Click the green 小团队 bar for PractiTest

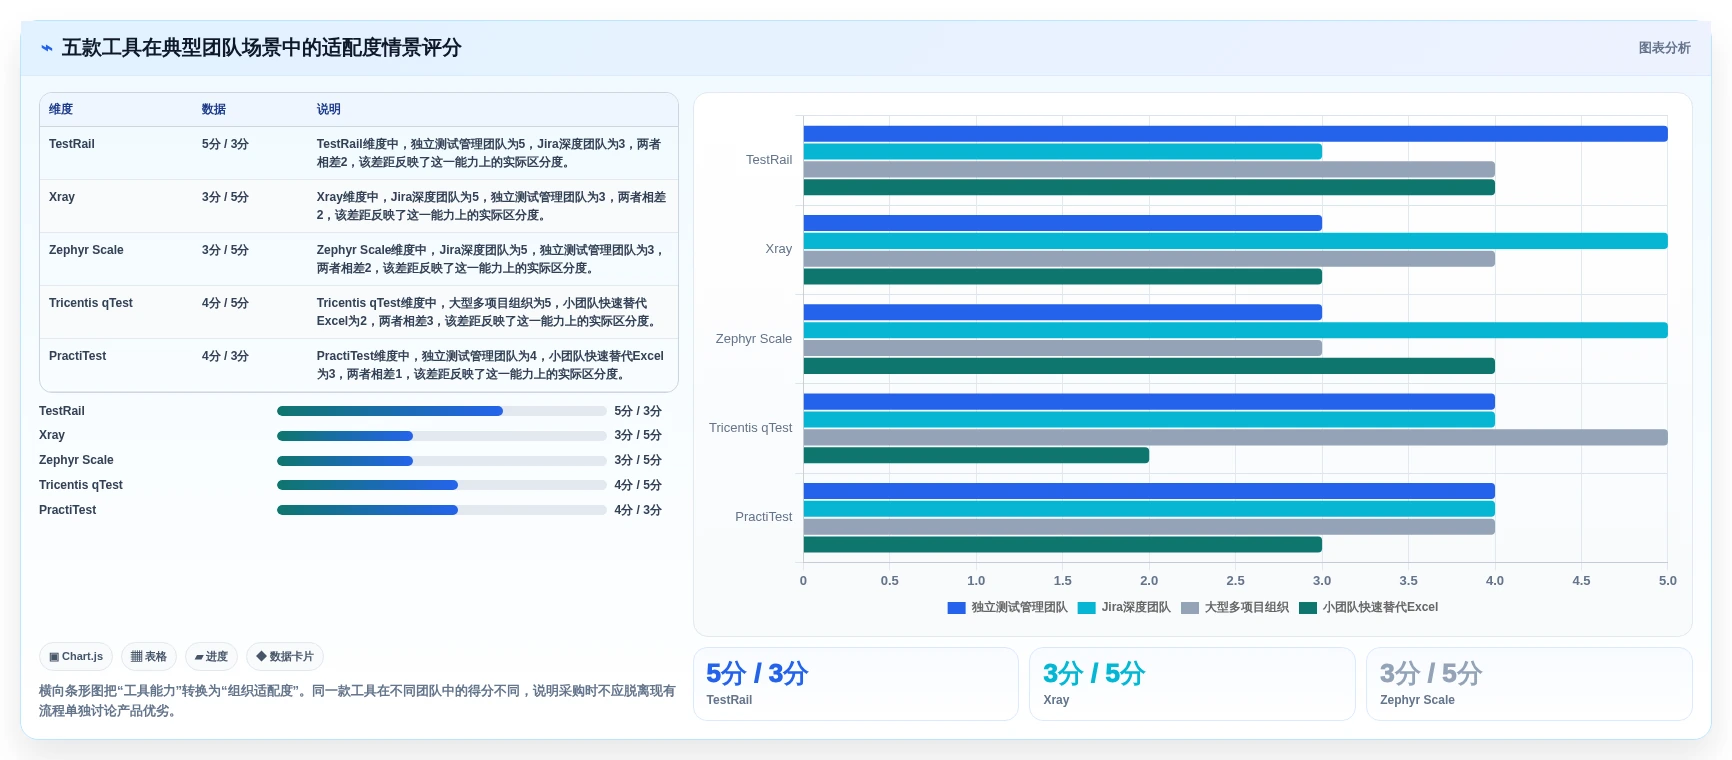pyautogui.click(x=1062, y=545)
